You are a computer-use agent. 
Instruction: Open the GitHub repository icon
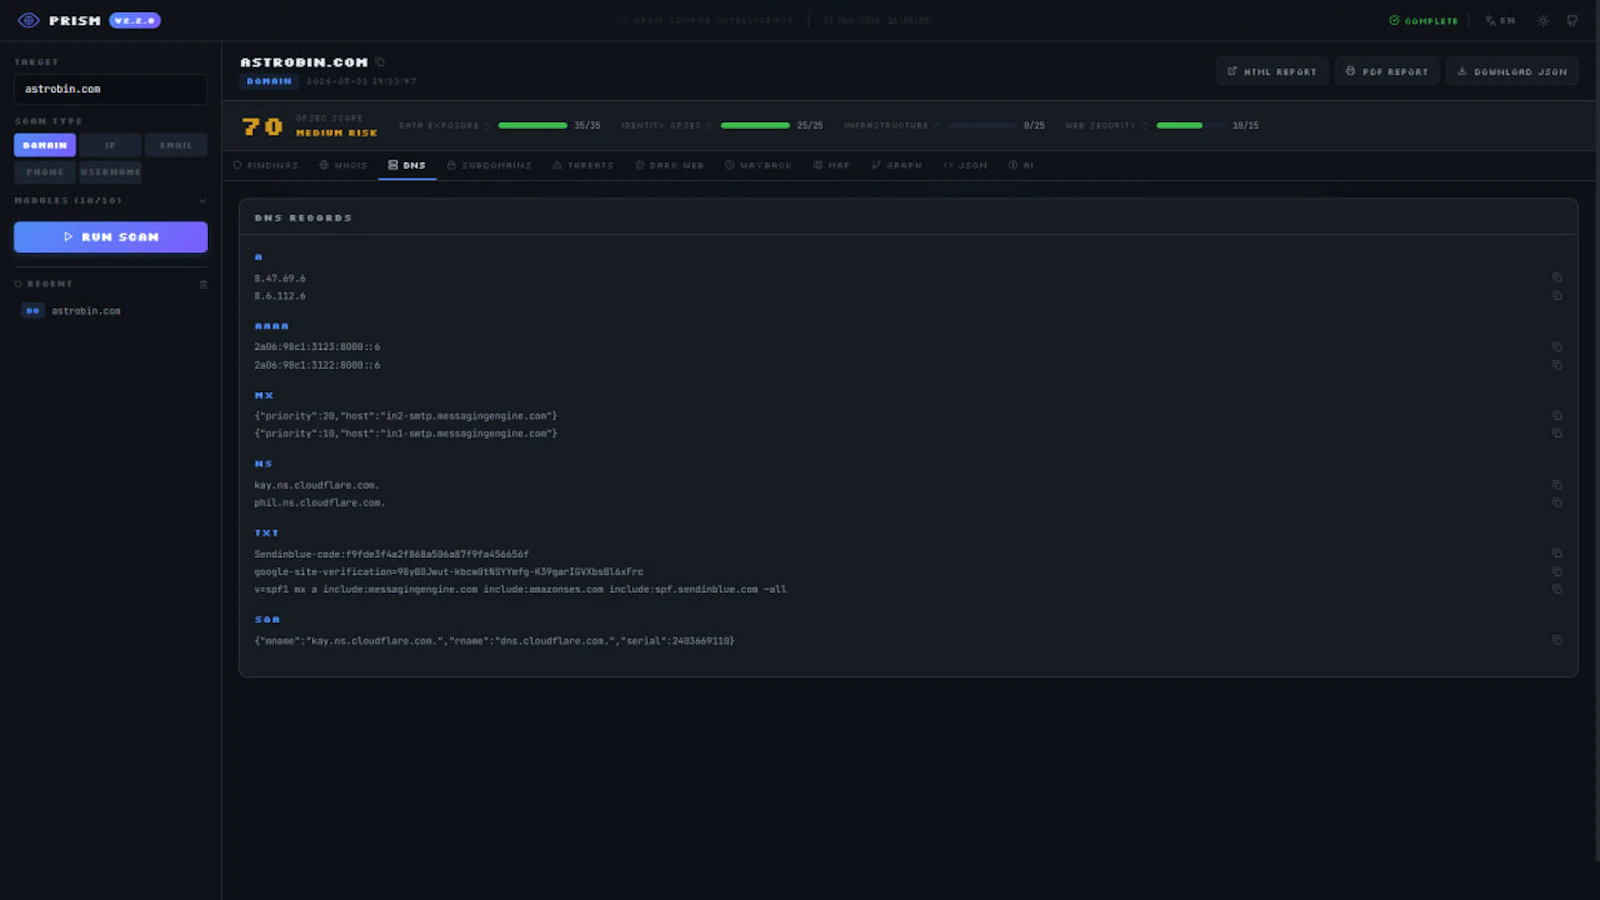click(x=1572, y=20)
